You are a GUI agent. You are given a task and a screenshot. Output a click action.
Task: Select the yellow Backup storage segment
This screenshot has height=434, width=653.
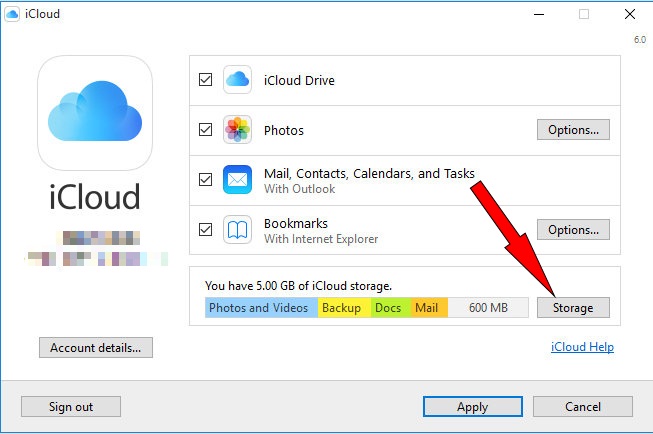click(343, 308)
